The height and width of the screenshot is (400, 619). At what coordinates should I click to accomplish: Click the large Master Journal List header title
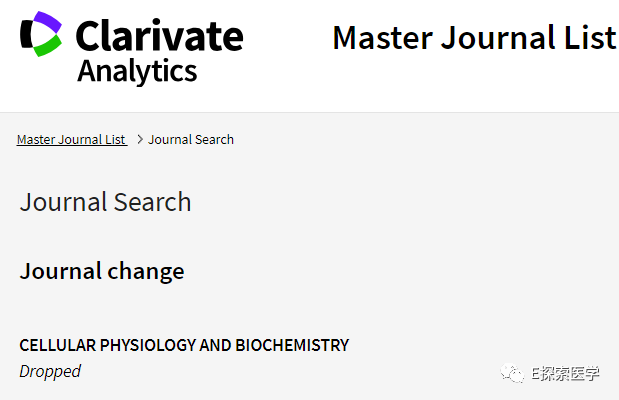point(474,38)
